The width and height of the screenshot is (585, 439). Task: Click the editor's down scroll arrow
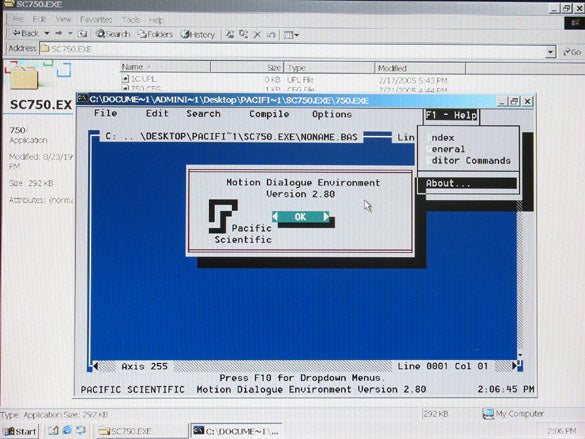520,355
